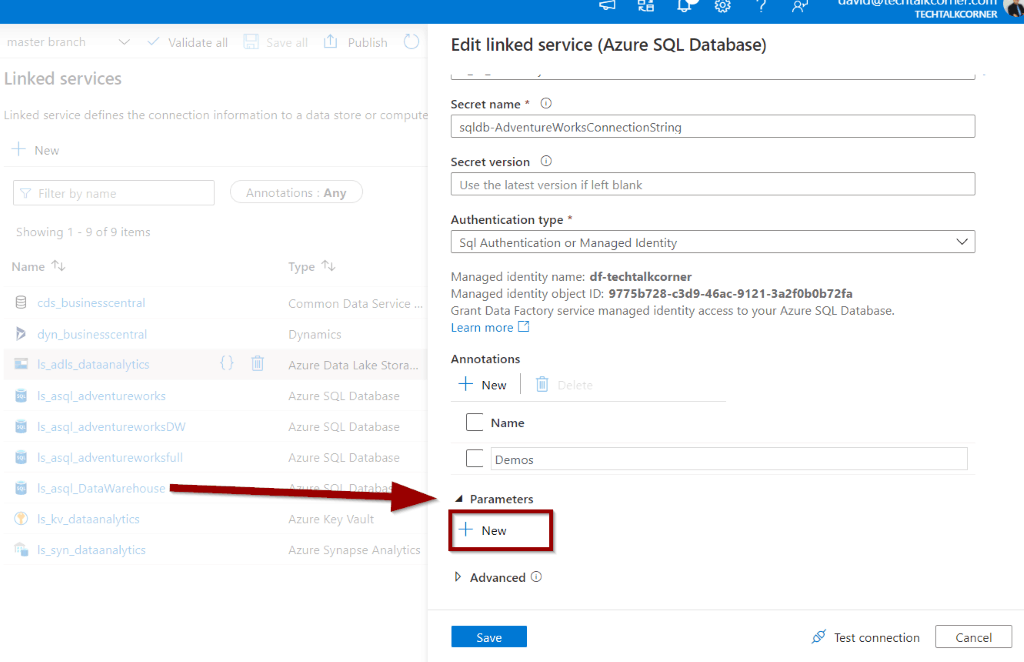Click the ls_asql_adventureworks SQL icon
Screen dimensions: 1024x662
pyautogui.click(x=21, y=396)
